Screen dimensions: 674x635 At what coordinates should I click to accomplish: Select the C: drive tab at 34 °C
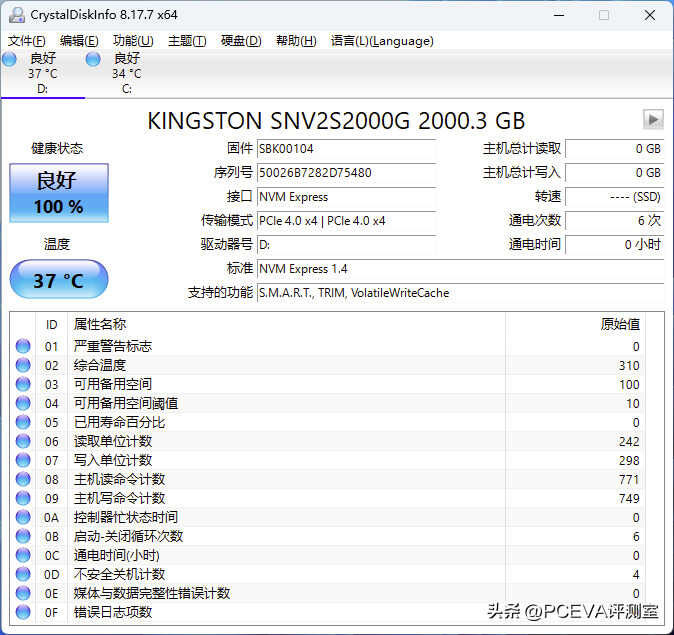pyautogui.click(x=127, y=74)
